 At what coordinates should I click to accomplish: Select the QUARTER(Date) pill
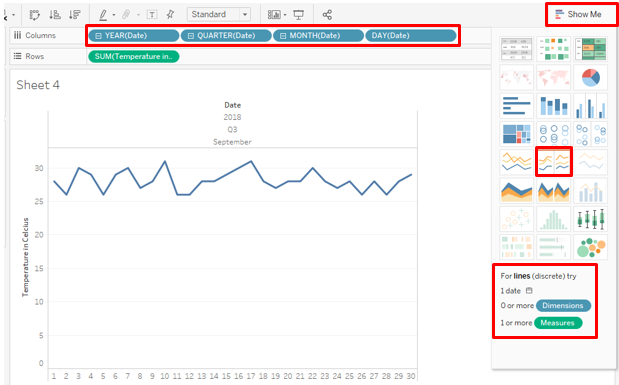(226, 36)
